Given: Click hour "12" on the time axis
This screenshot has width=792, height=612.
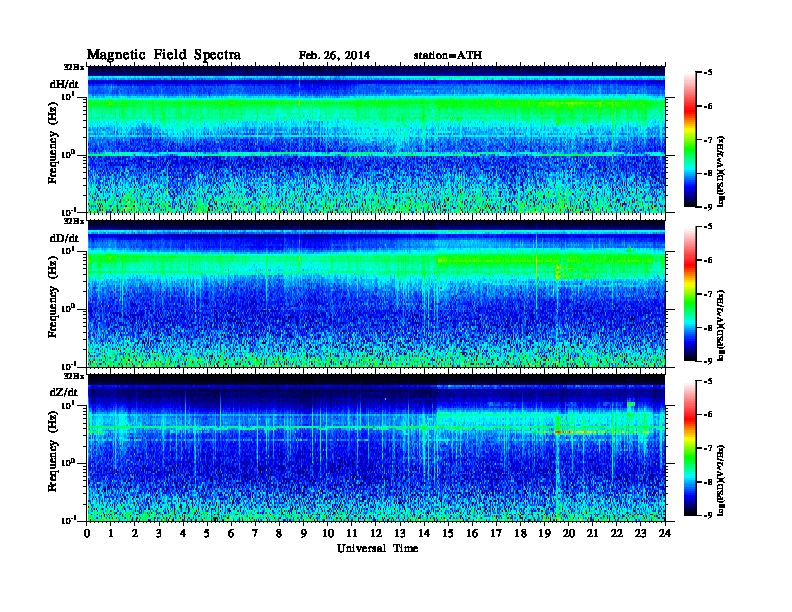Looking at the screenshot, I should 376,533.
